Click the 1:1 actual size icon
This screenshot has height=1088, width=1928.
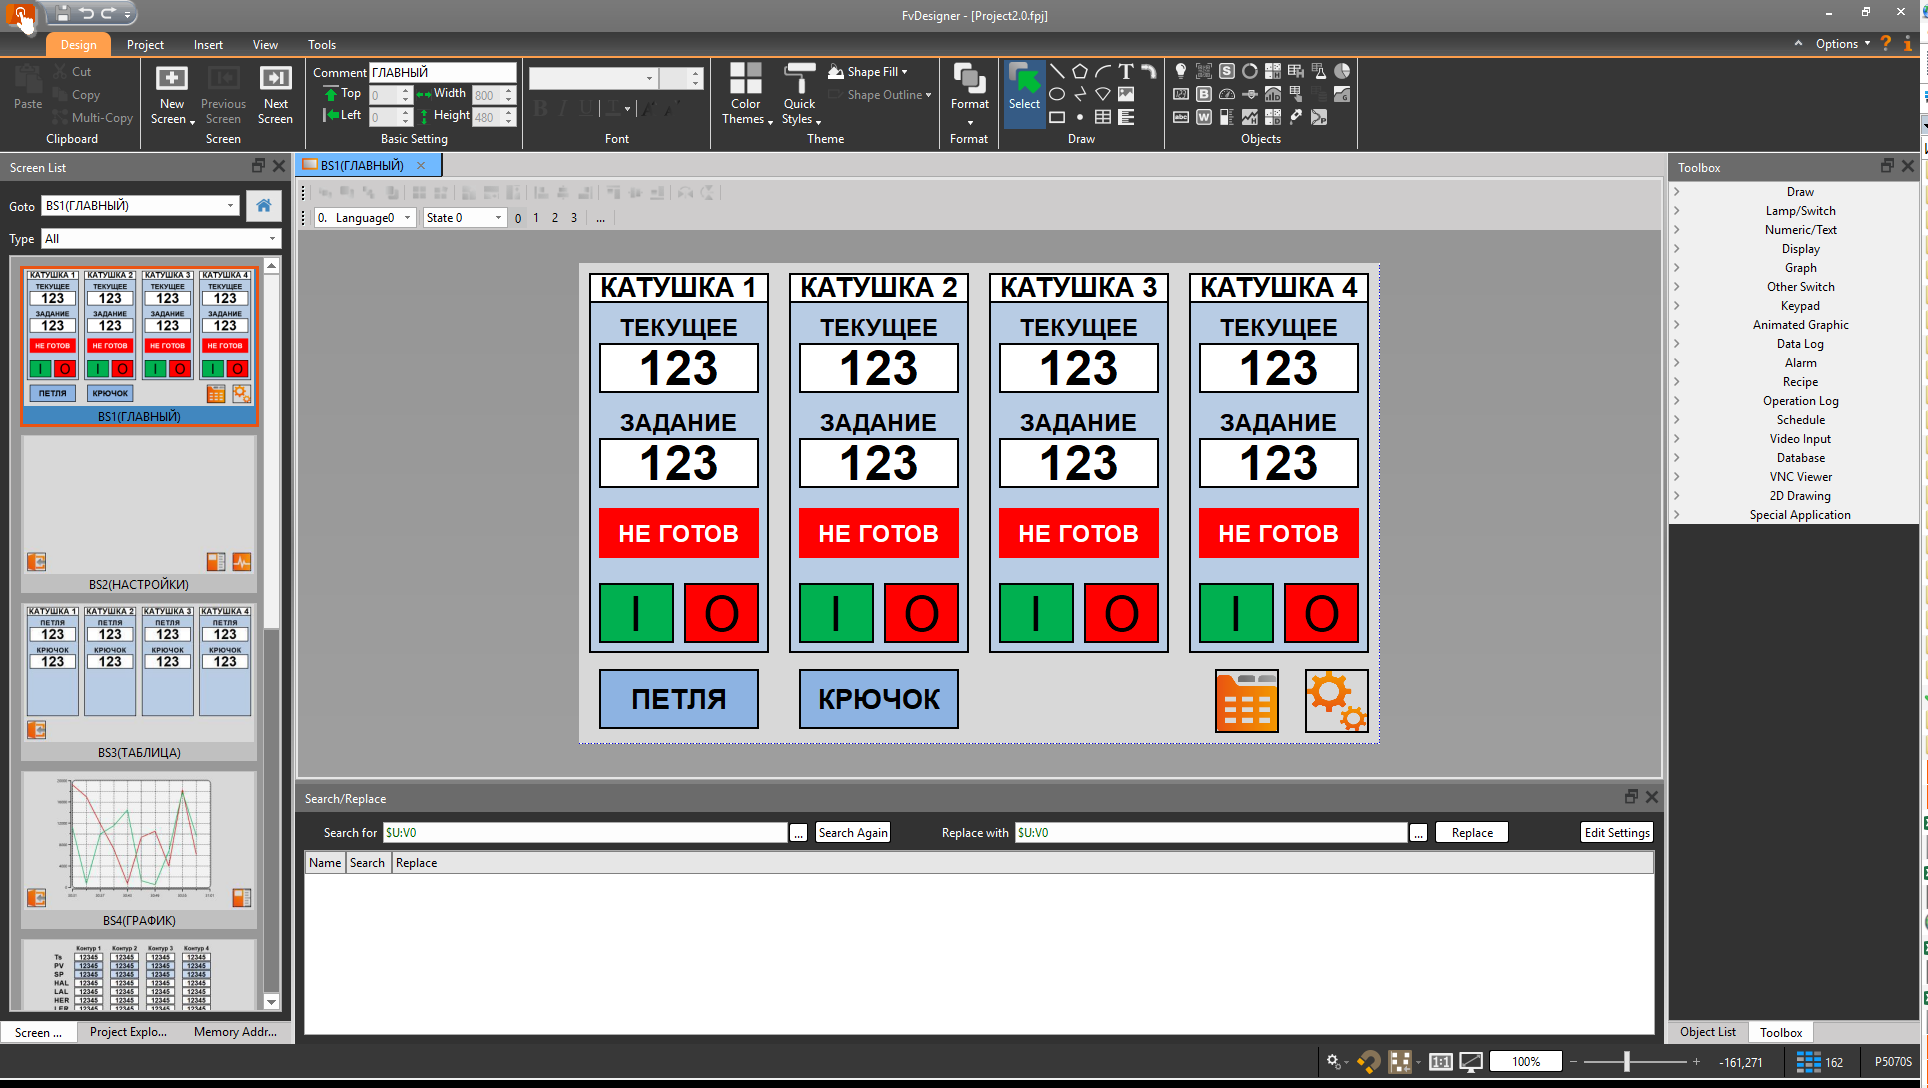(1440, 1062)
